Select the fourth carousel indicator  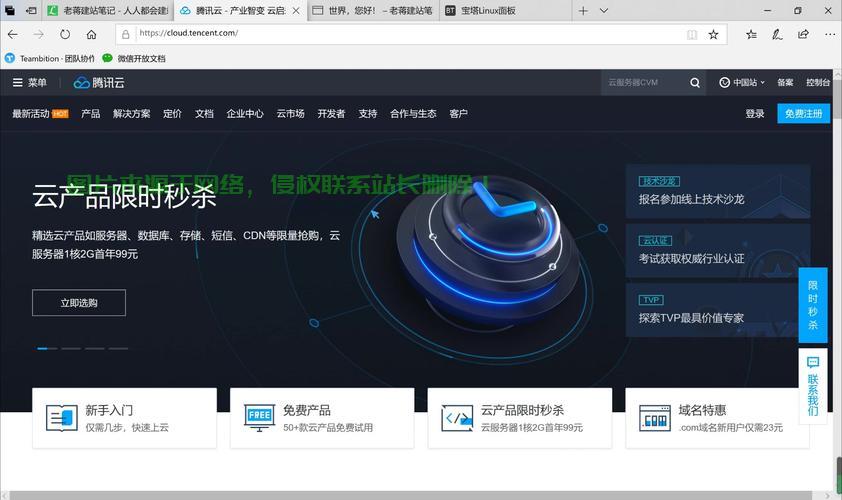click(119, 349)
